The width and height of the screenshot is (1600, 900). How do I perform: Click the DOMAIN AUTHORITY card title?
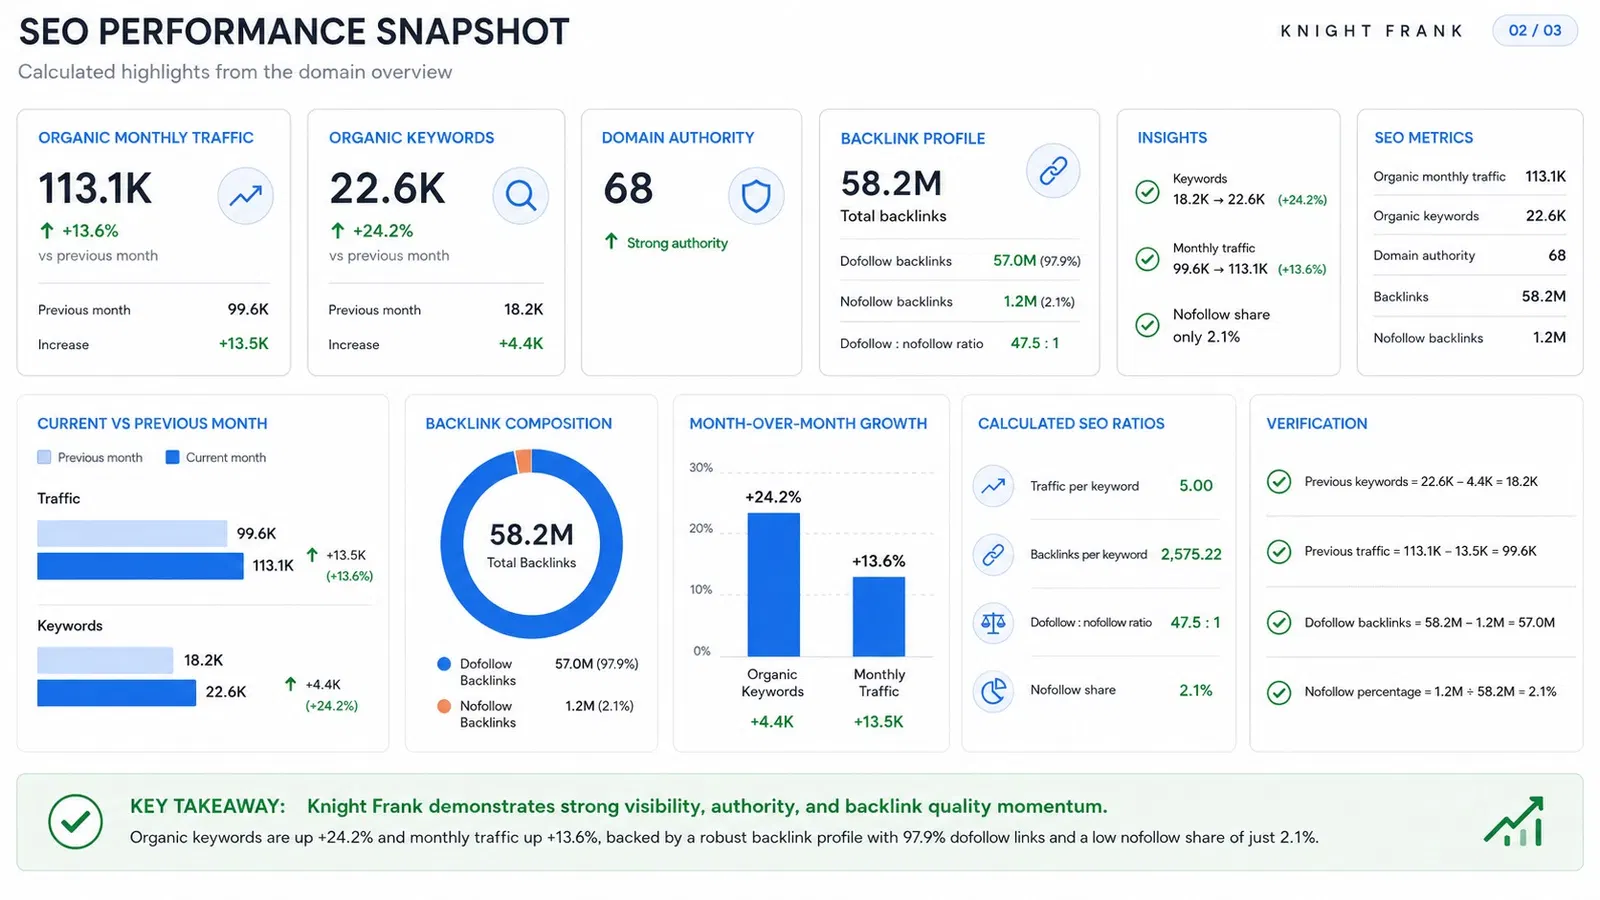point(678,138)
